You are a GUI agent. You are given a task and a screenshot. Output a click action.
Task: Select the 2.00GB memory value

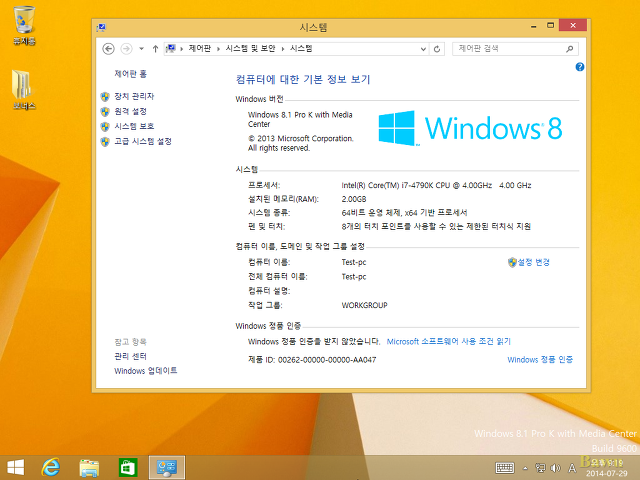pyautogui.click(x=354, y=199)
